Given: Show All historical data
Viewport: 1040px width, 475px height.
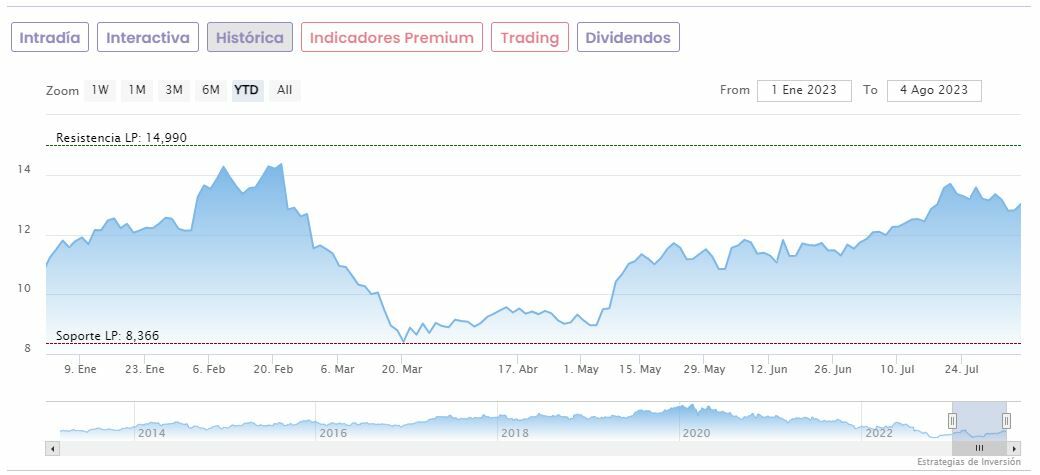Looking at the screenshot, I should [x=285, y=90].
